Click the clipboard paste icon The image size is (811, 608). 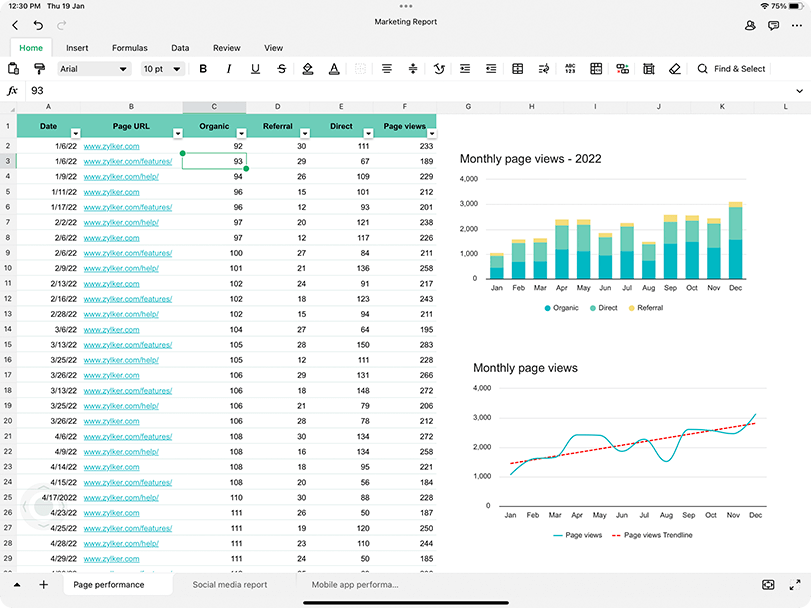click(x=14, y=69)
